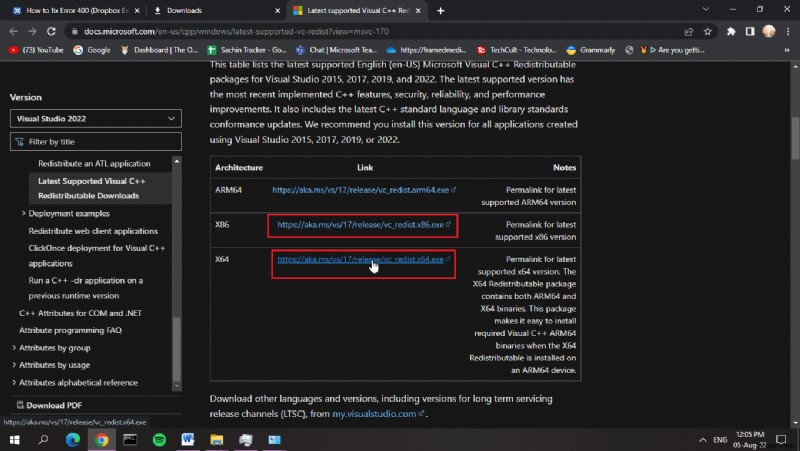Image resolution: width=800 pixels, height=451 pixels.
Task: Open the Chrome three-dot menu
Action: (x=788, y=32)
